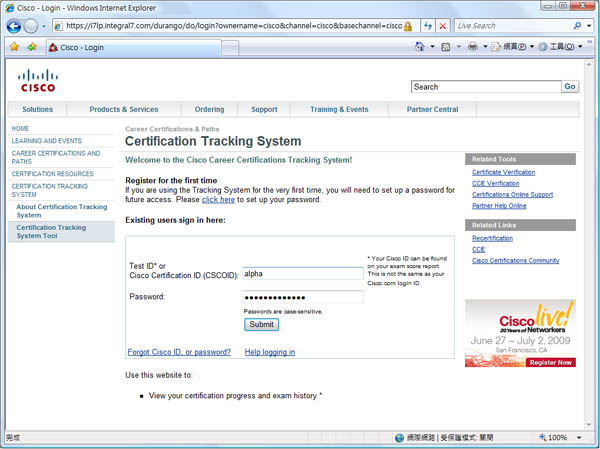Click the Password input field
The height and width of the screenshot is (449, 600).
click(x=303, y=297)
